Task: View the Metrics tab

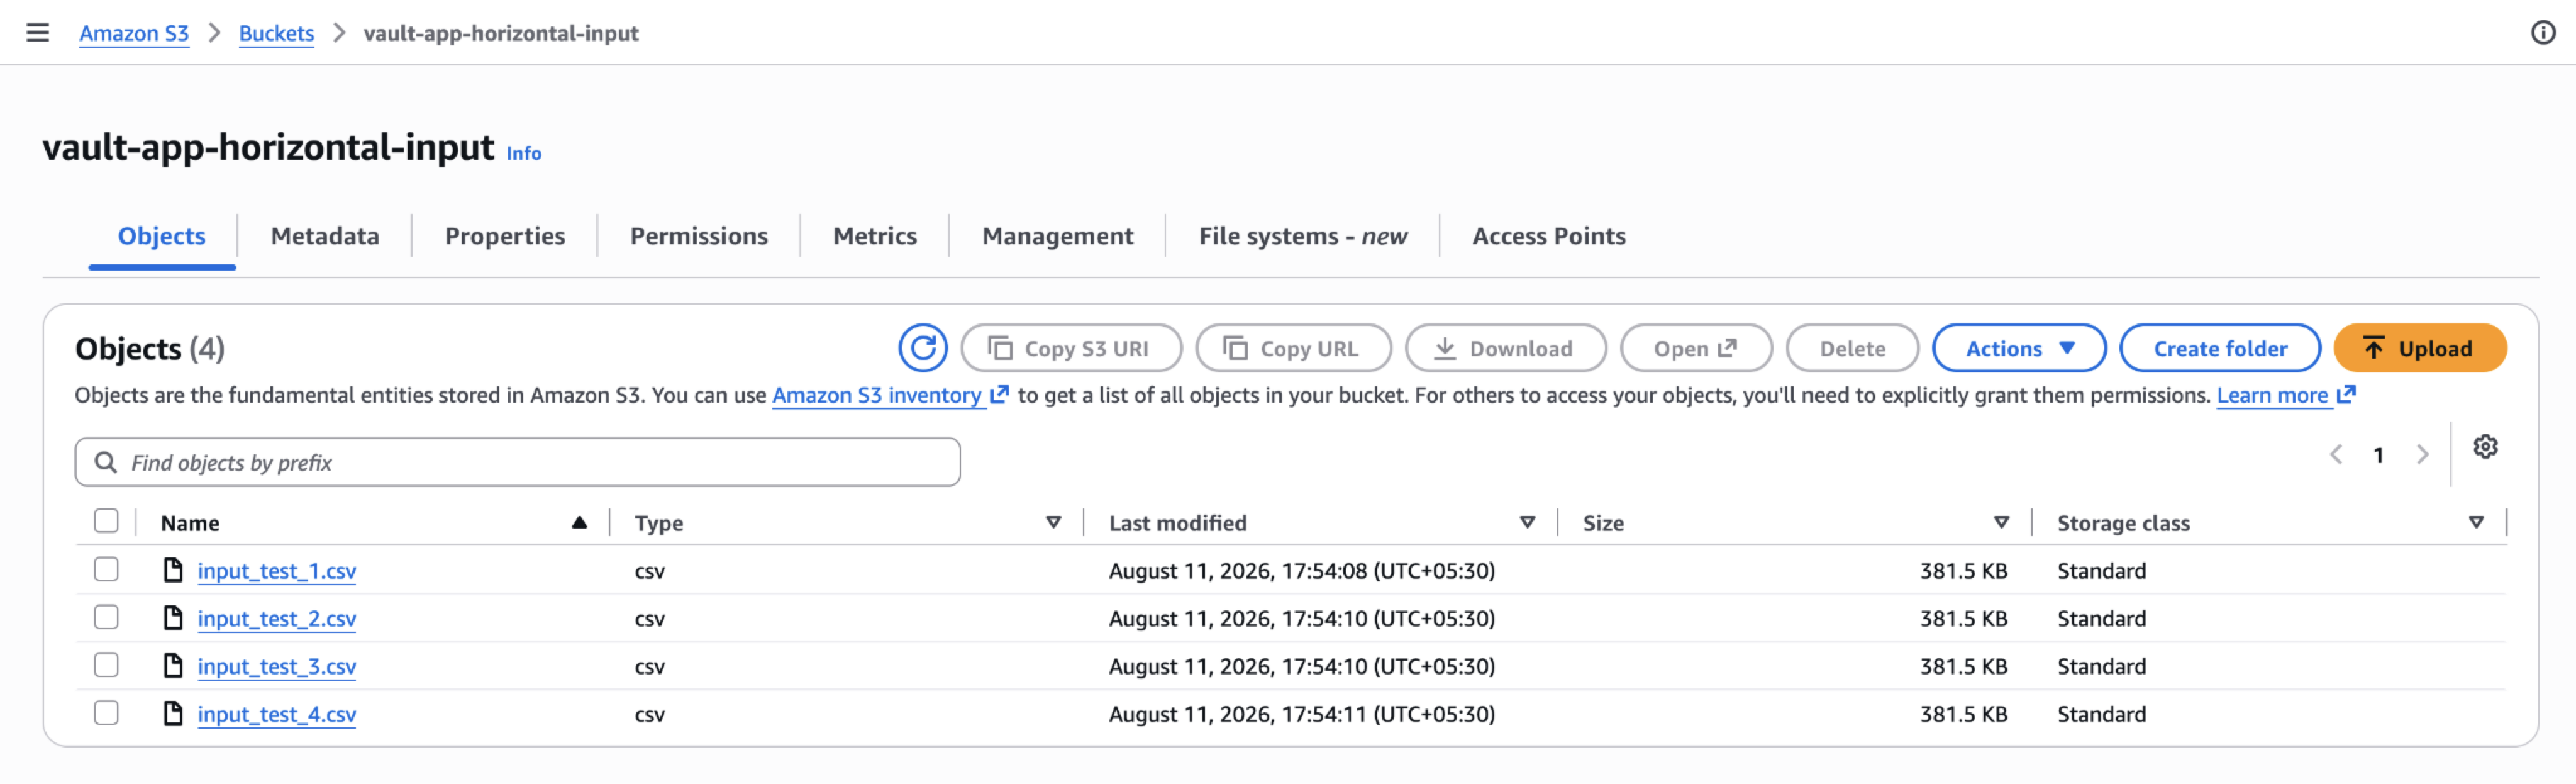Action: [x=875, y=236]
